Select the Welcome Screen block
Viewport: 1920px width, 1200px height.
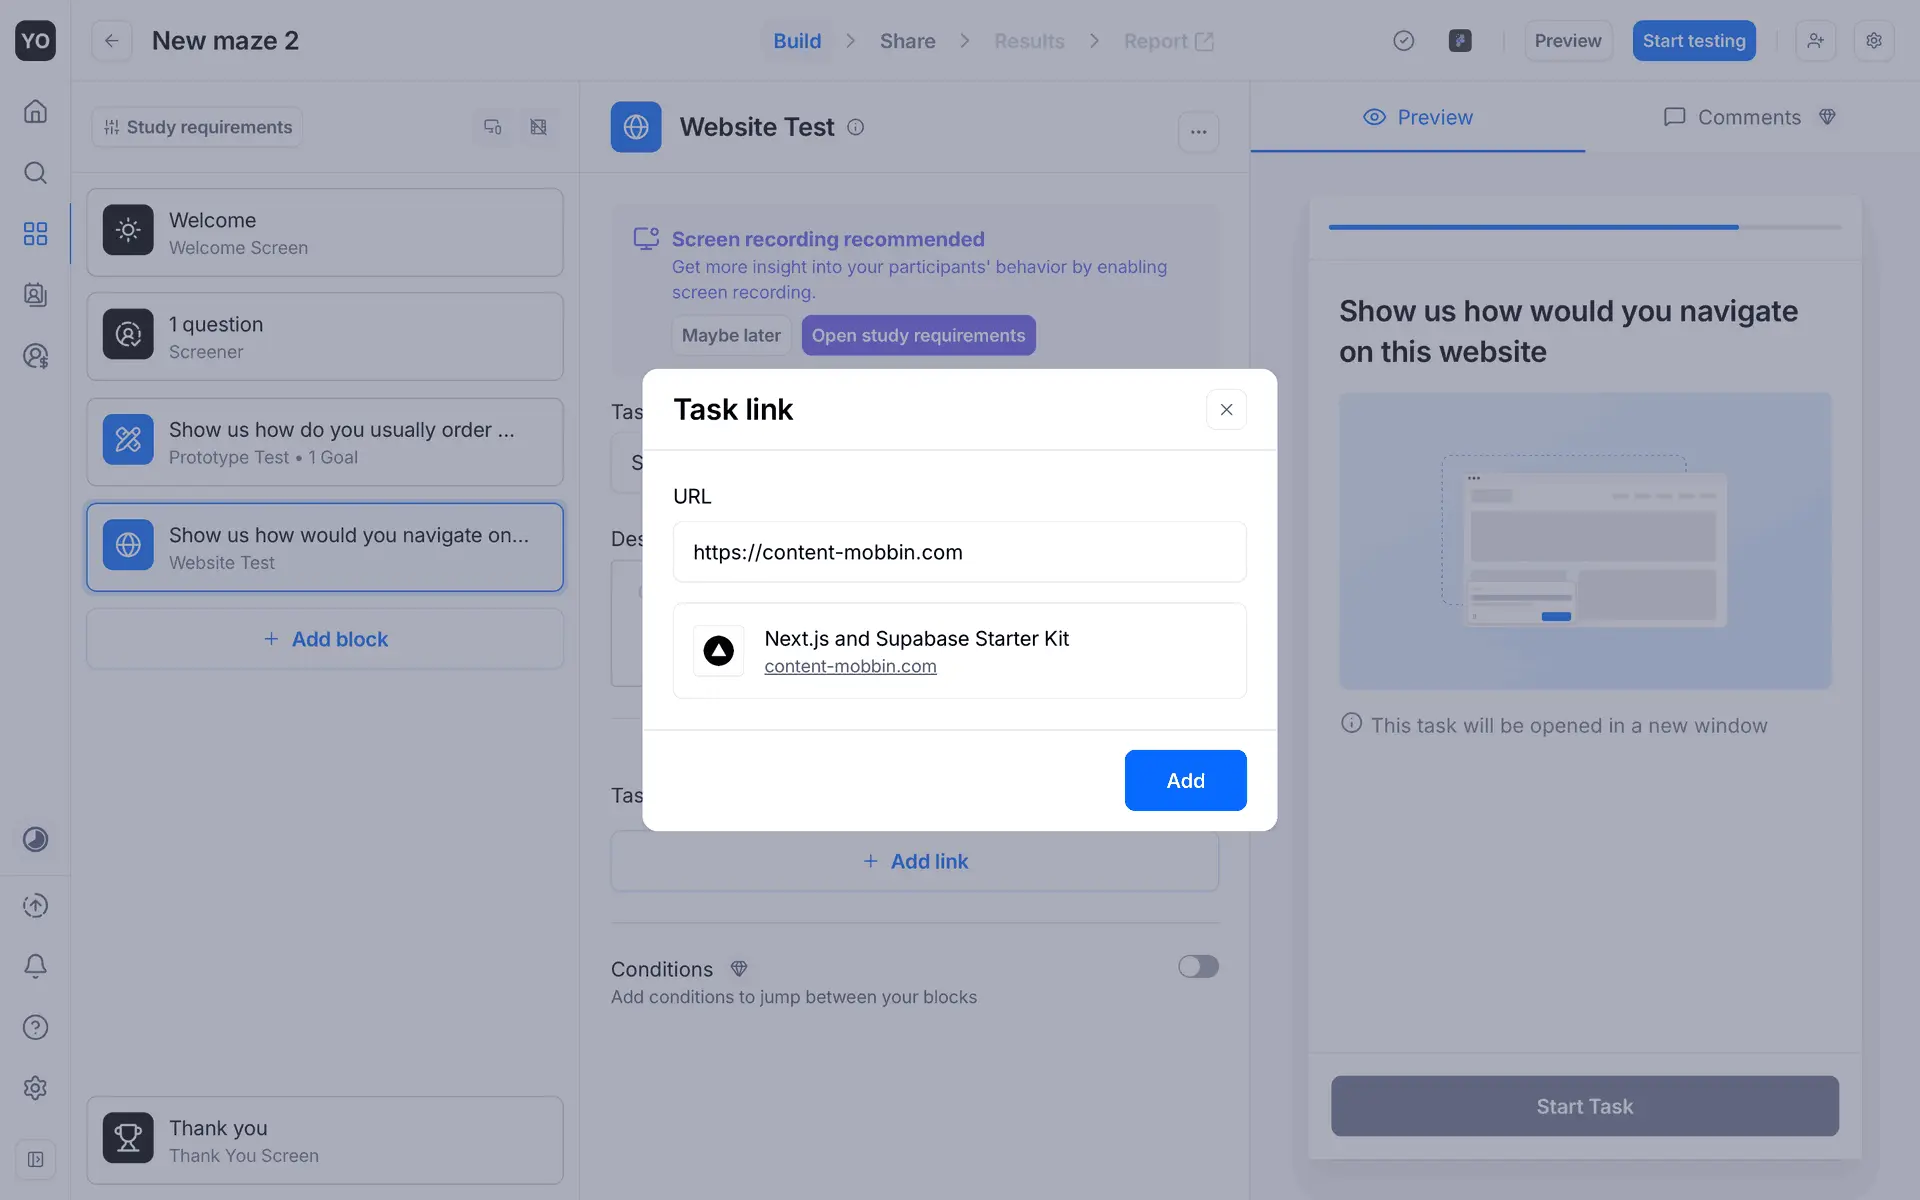coord(325,233)
